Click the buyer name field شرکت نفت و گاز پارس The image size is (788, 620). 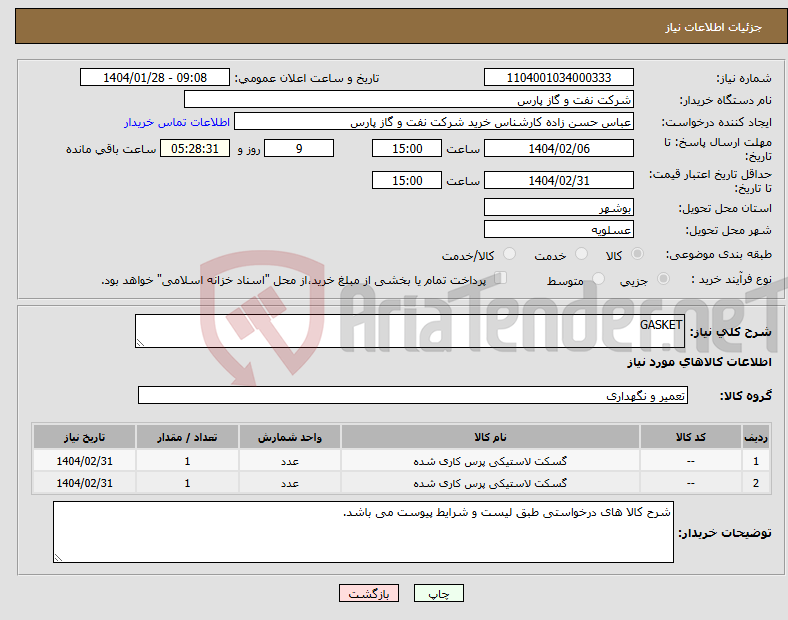coord(409,99)
